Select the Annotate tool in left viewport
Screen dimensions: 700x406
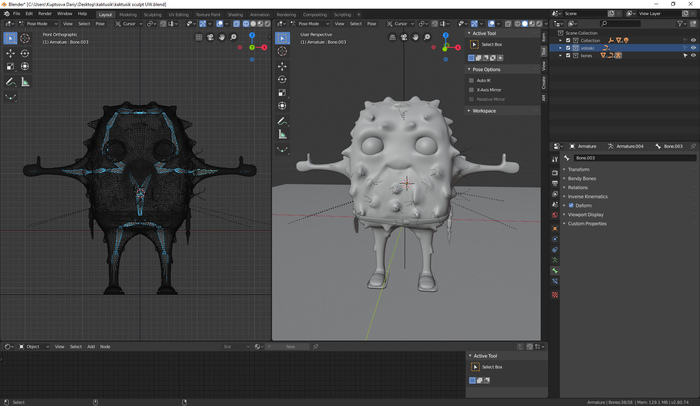10,81
